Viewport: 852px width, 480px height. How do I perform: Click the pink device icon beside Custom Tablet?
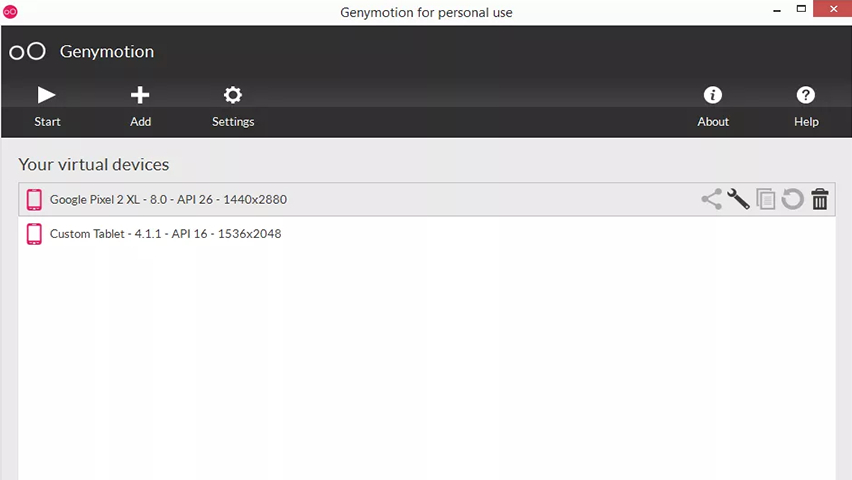point(34,234)
